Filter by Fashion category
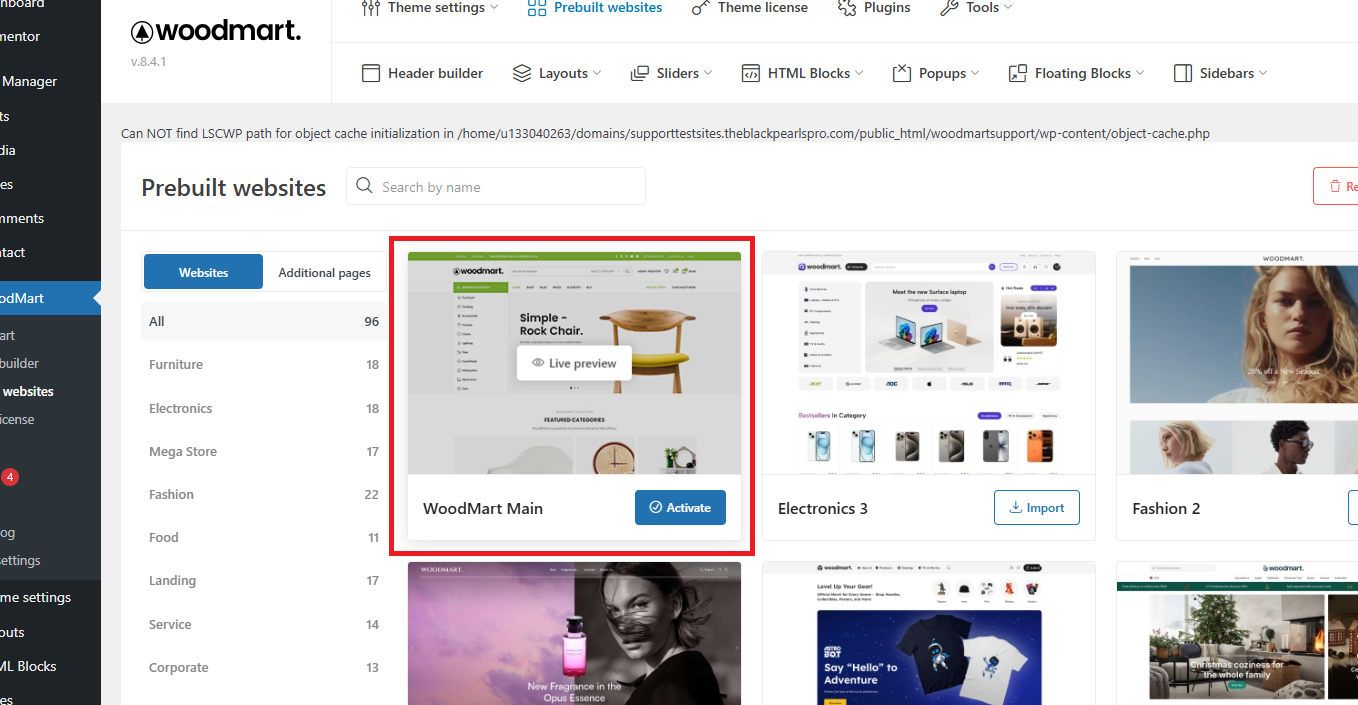 point(263,494)
